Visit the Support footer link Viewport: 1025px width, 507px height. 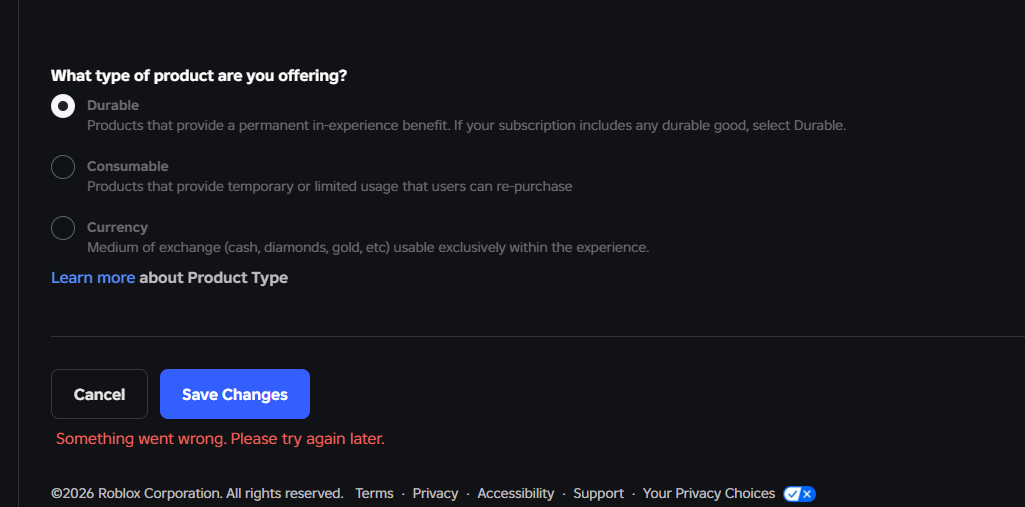[598, 494]
